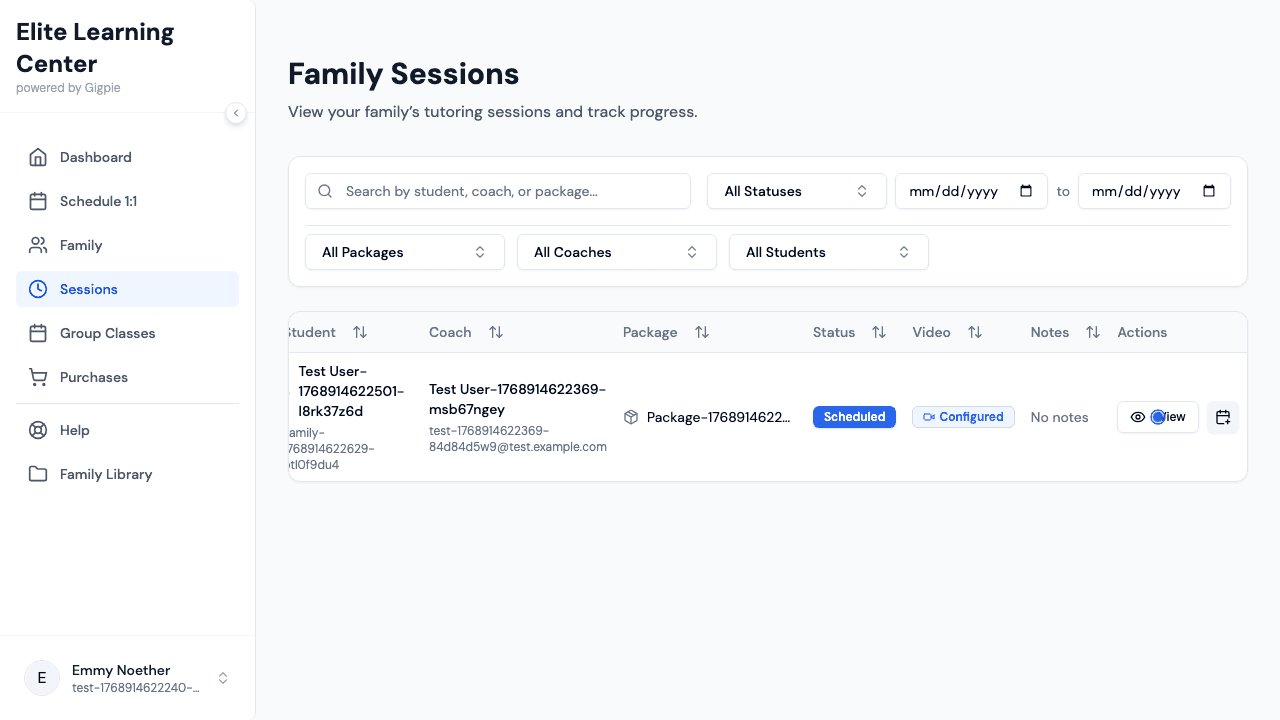Viewport: 1280px width, 720px height.
Task: Click the search by student input field
Action: point(498,191)
